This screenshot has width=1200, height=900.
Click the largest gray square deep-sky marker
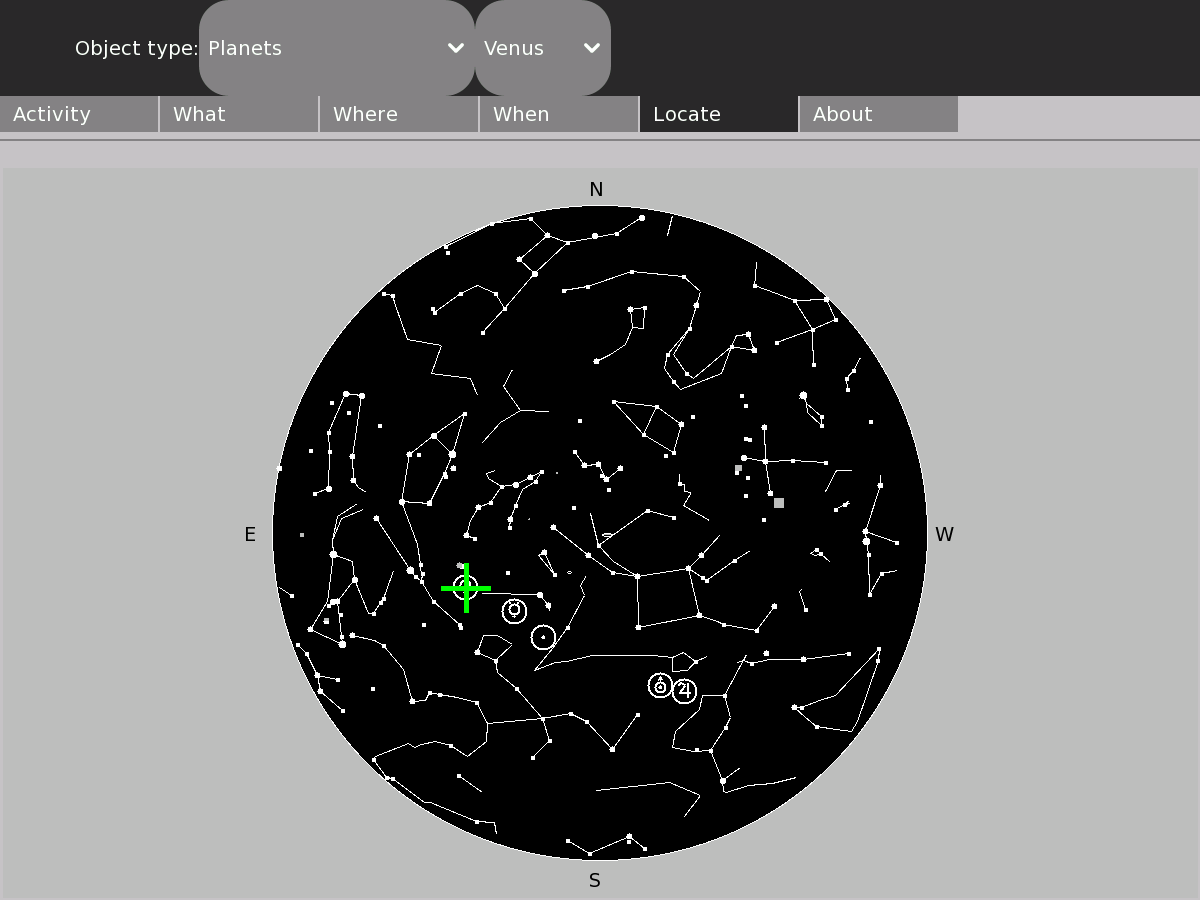779,503
